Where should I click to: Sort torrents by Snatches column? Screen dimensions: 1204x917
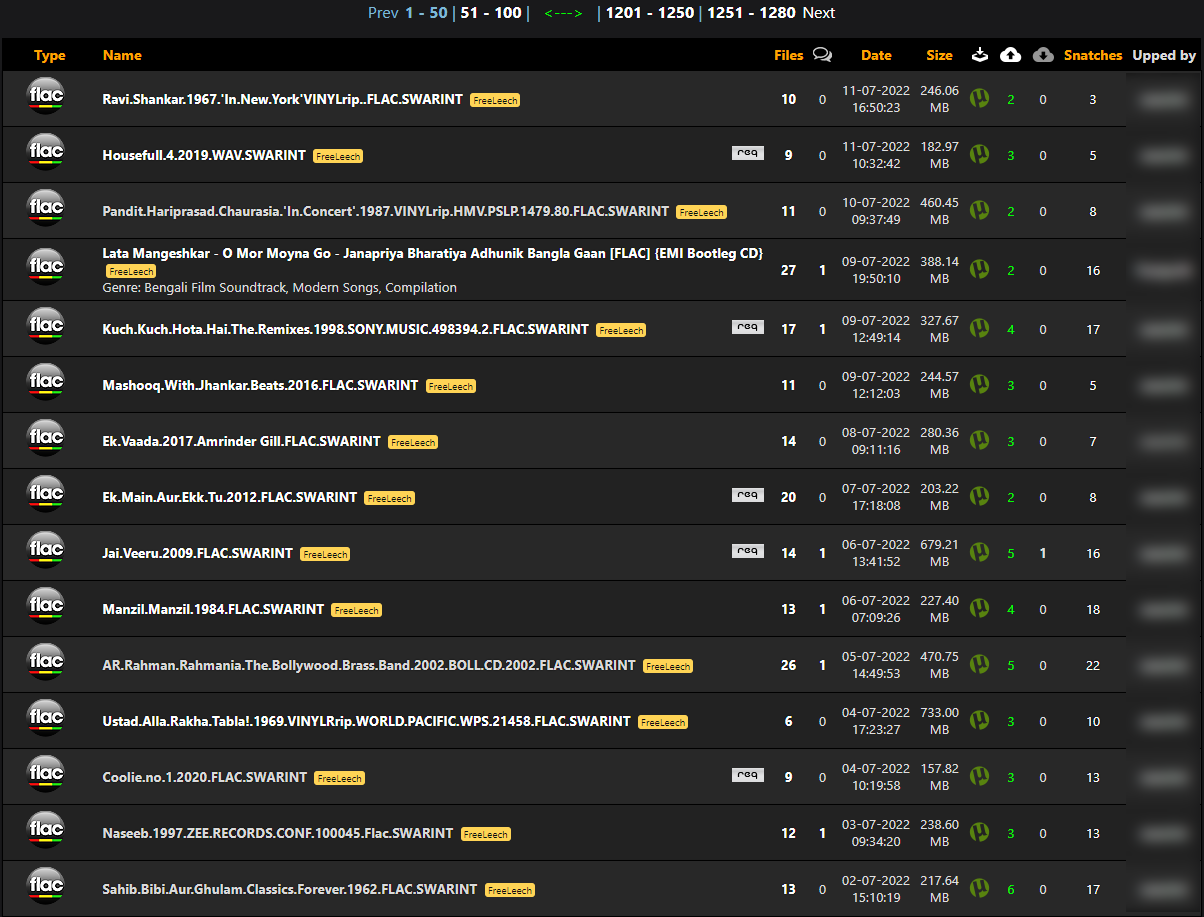tap(1093, 55)
